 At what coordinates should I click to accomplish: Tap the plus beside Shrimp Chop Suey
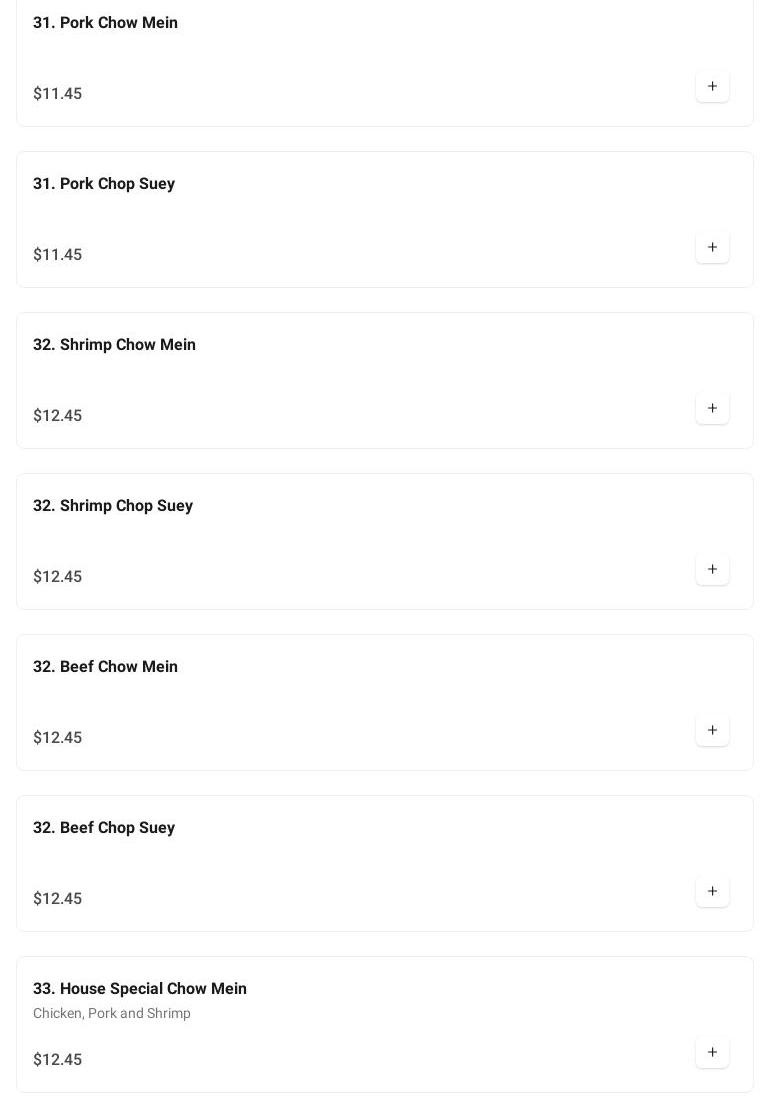tap(712, 570)
